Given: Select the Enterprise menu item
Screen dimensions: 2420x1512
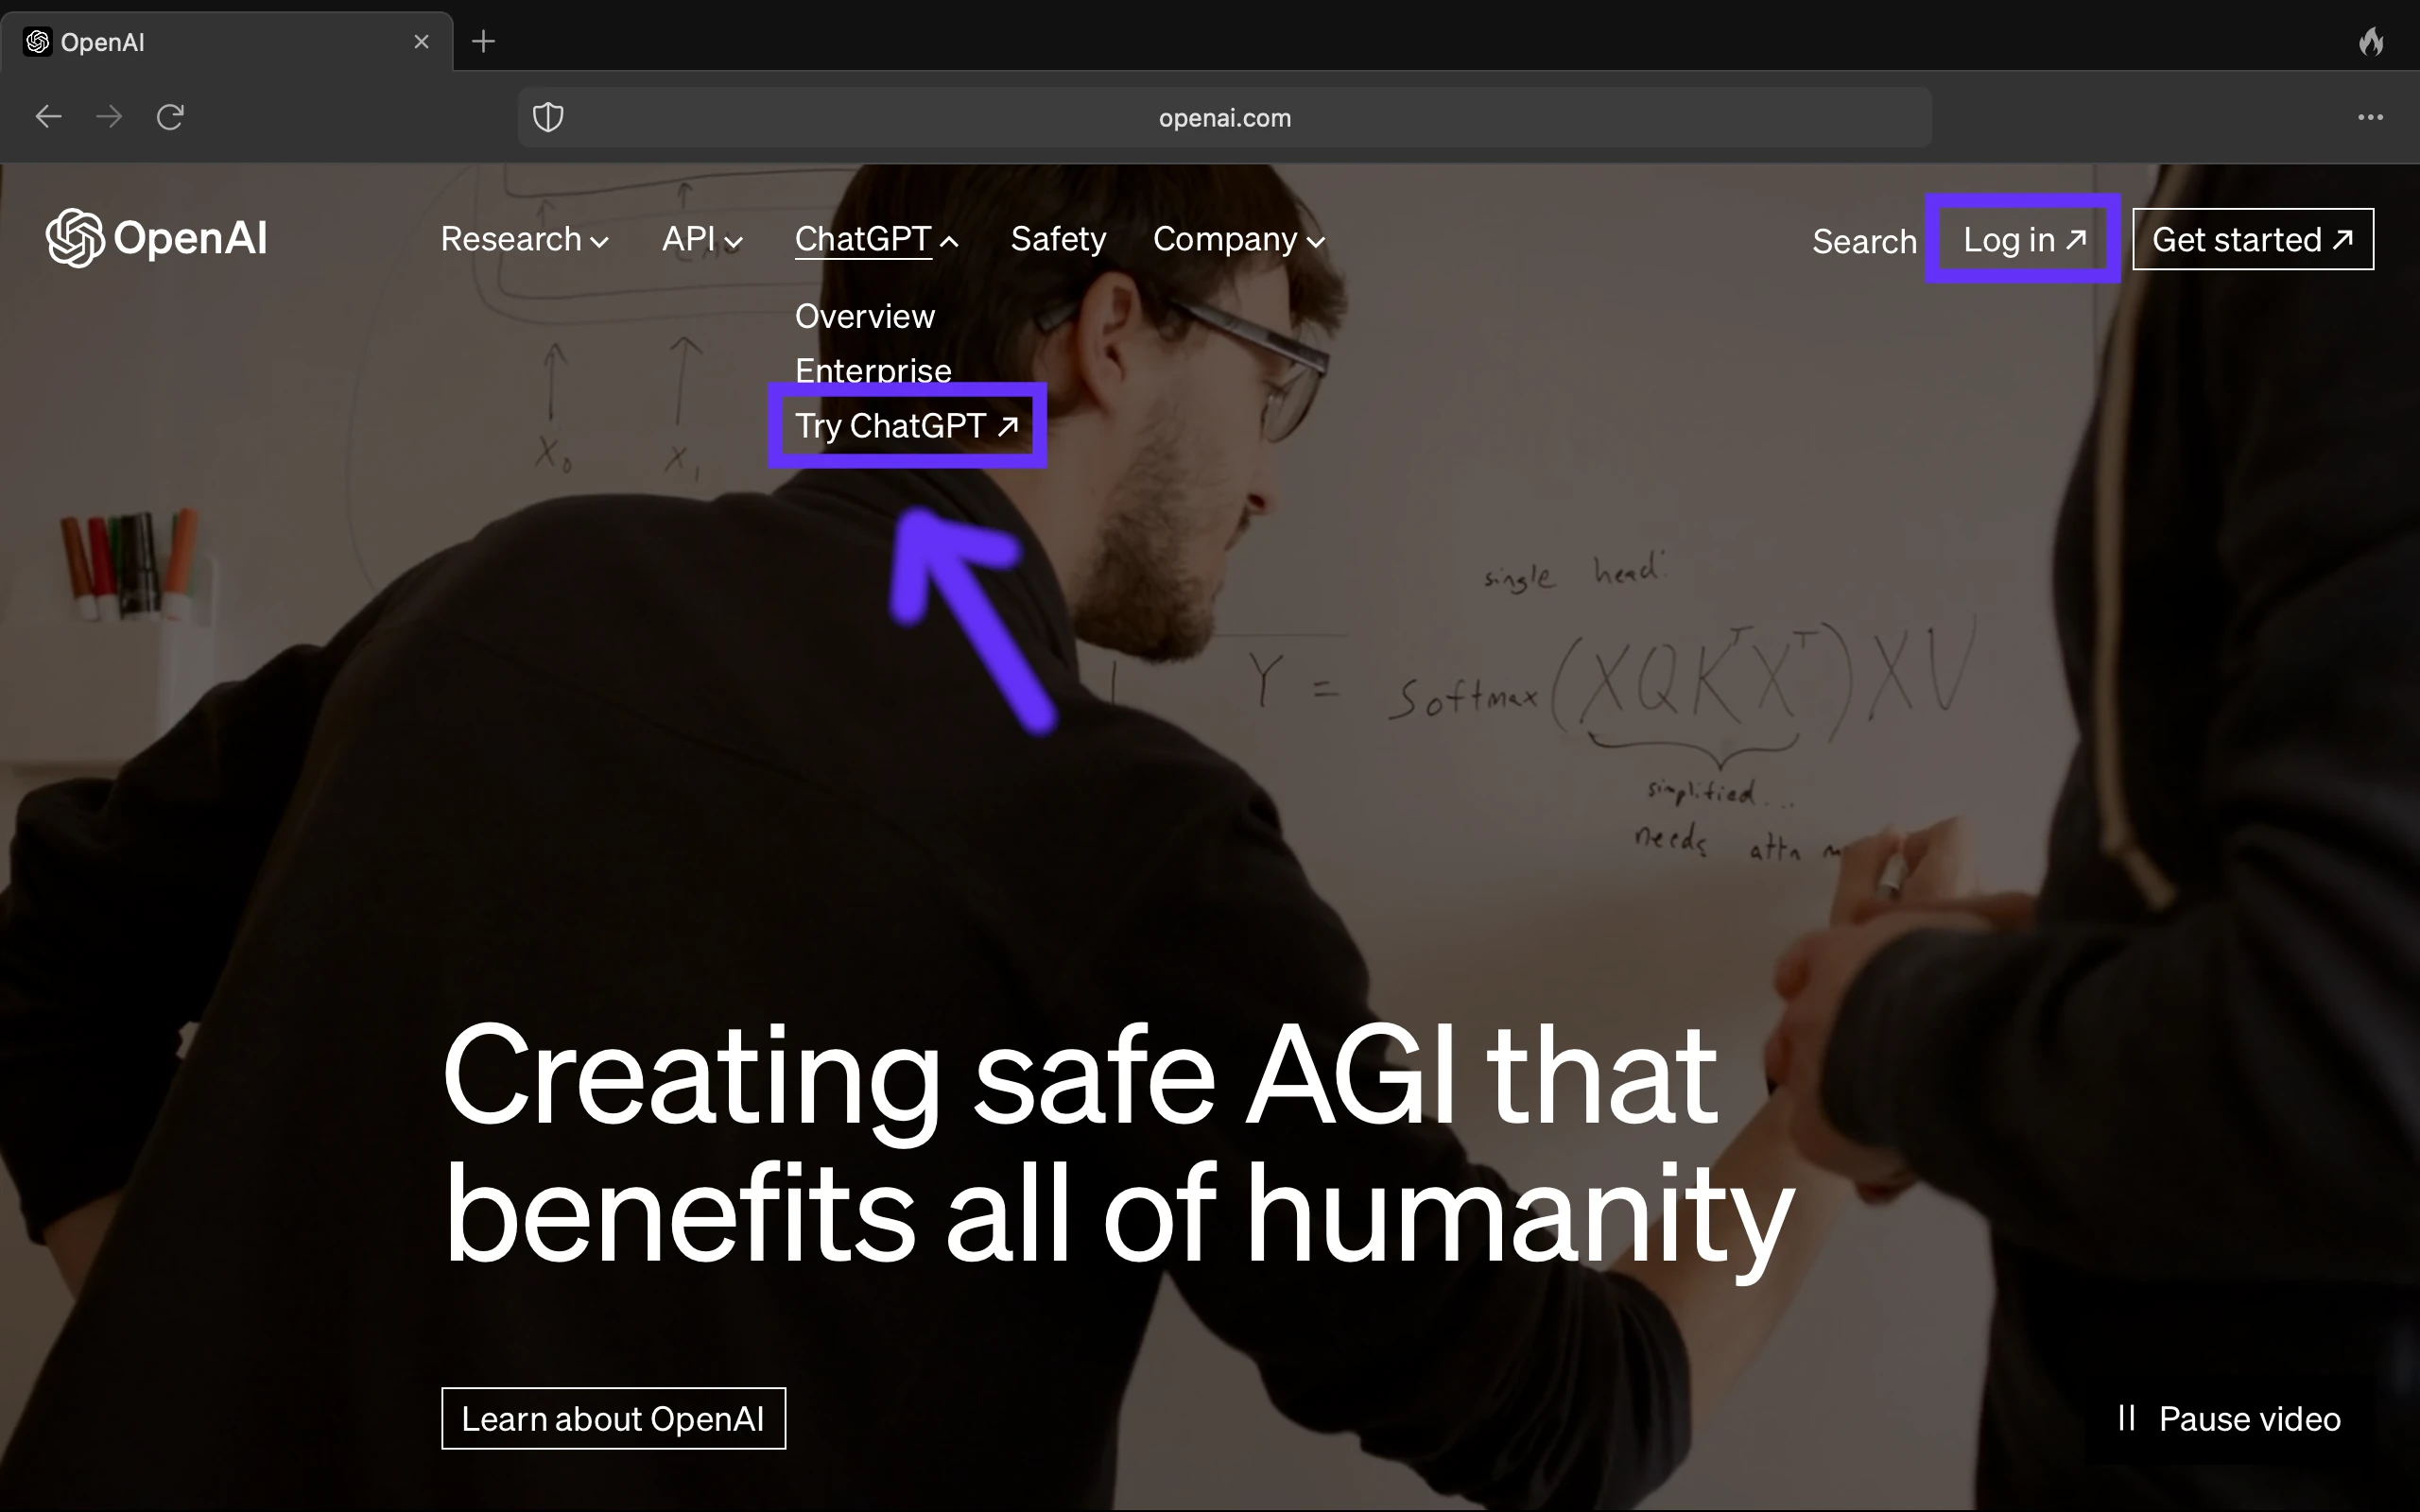Looking at the screenshot, I should (x=873, y=369).
